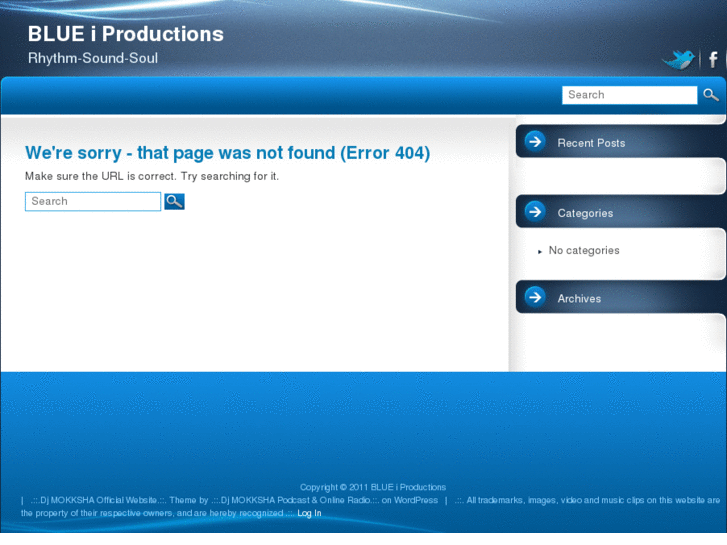Viewport: 727px width, 545px height.
Task: Open the Dj MOKKSHA Podcast & Online Radio link
Action: pyautogui.click(x=295, y=500)
